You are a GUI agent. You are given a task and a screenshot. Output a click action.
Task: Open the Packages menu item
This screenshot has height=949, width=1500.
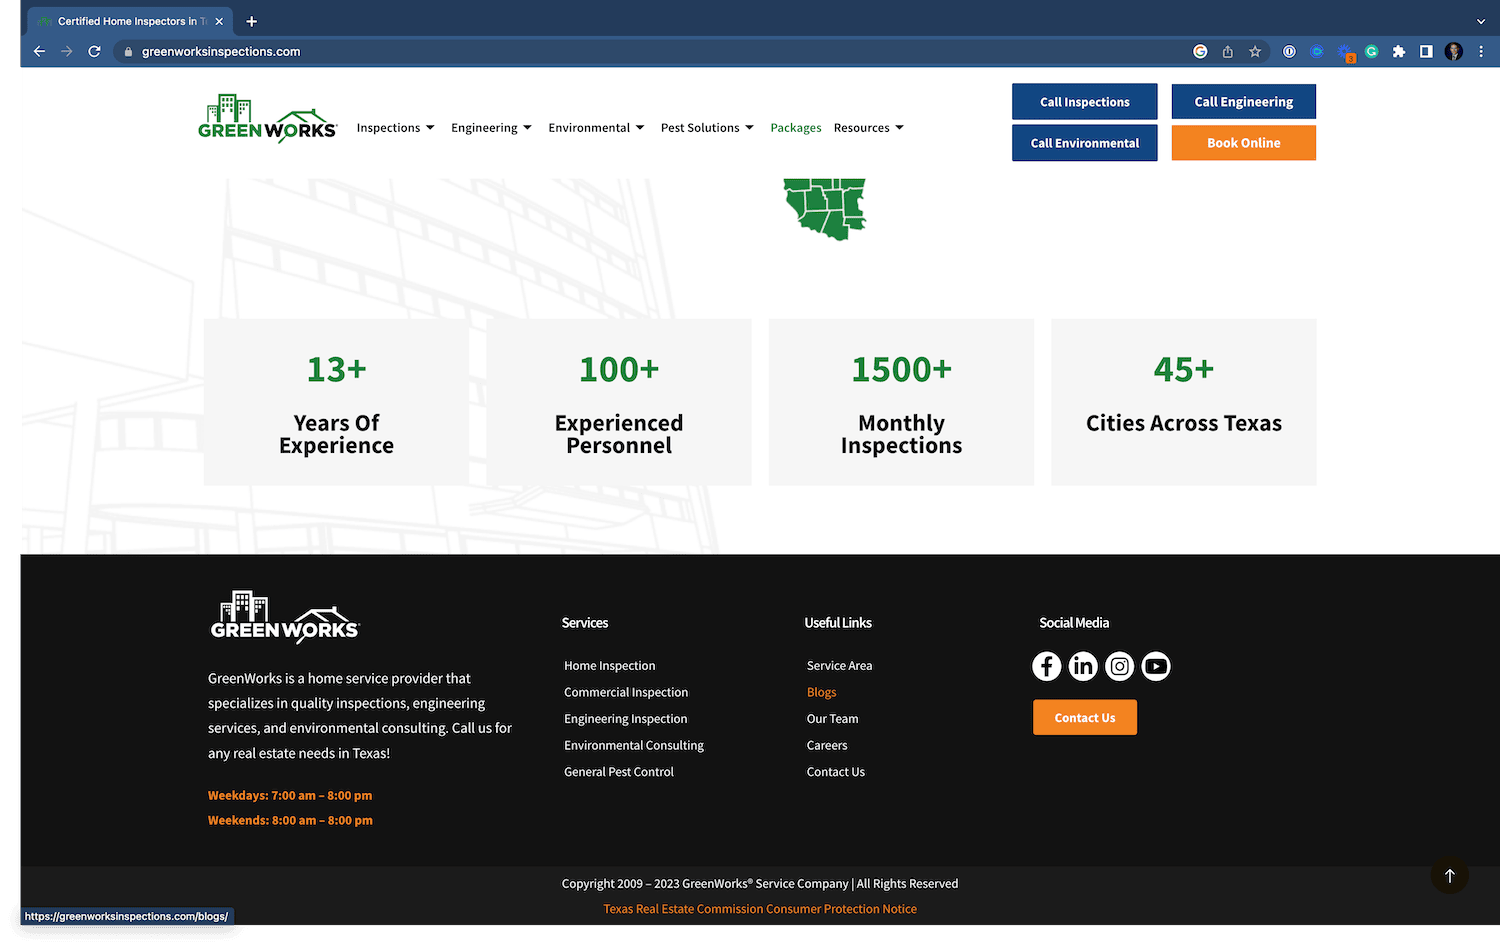[x=796, y=128]
